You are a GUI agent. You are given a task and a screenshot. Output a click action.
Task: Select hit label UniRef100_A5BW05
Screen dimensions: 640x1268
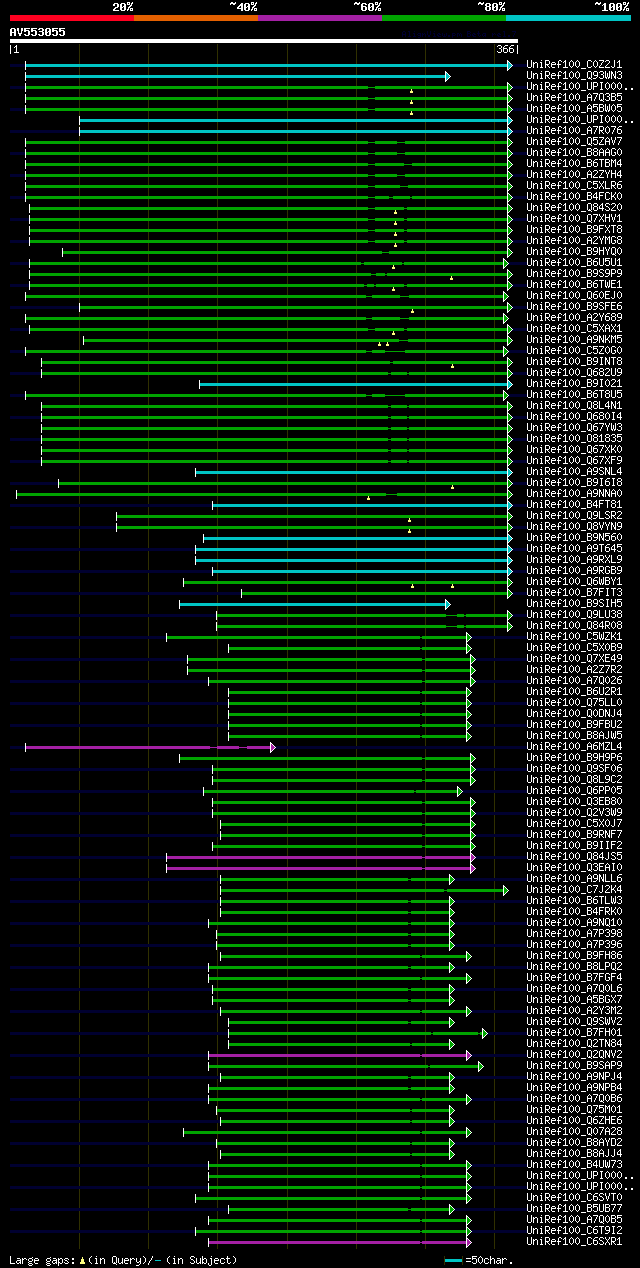pyautogui.click(x=574, y=109)
